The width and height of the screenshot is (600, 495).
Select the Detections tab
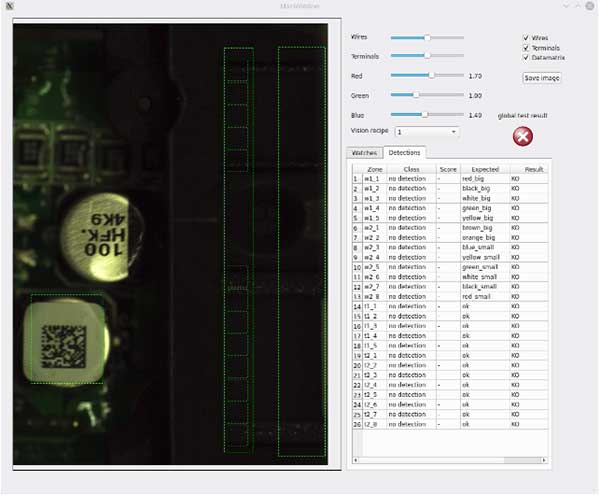(x=404, y=152)
